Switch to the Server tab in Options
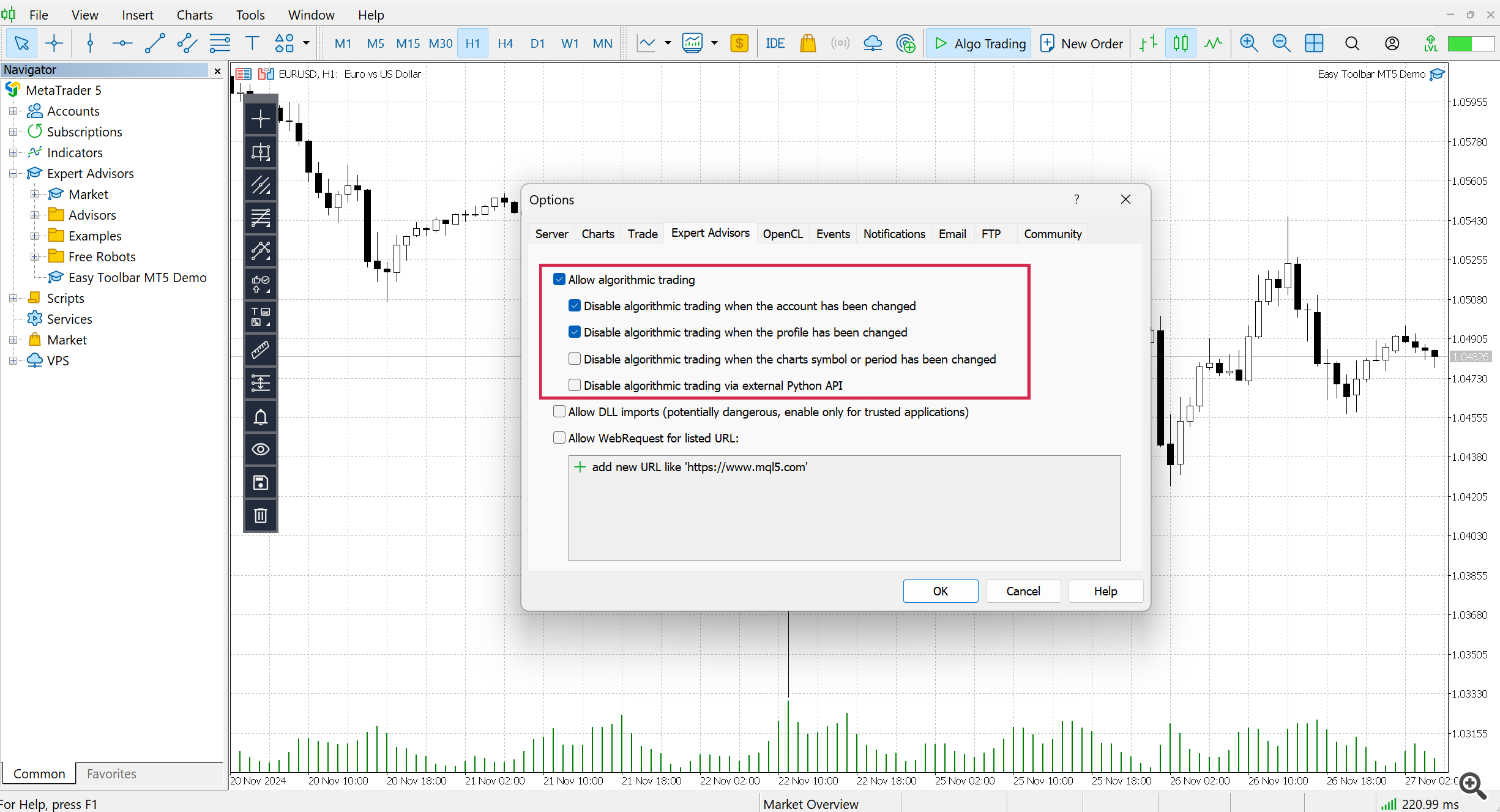 tap(552, 233)
